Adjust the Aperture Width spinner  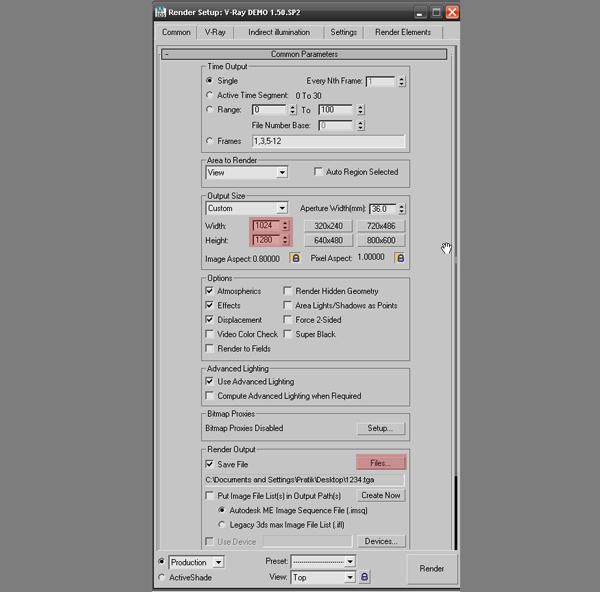(401, 209)
